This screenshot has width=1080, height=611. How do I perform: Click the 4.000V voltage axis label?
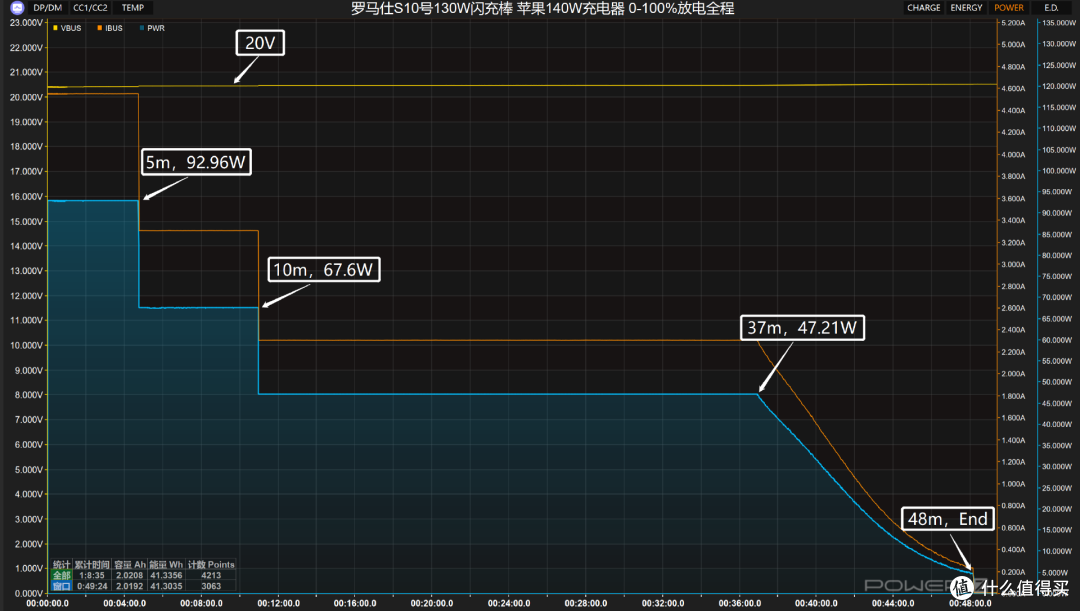click(x=28, y=494)
